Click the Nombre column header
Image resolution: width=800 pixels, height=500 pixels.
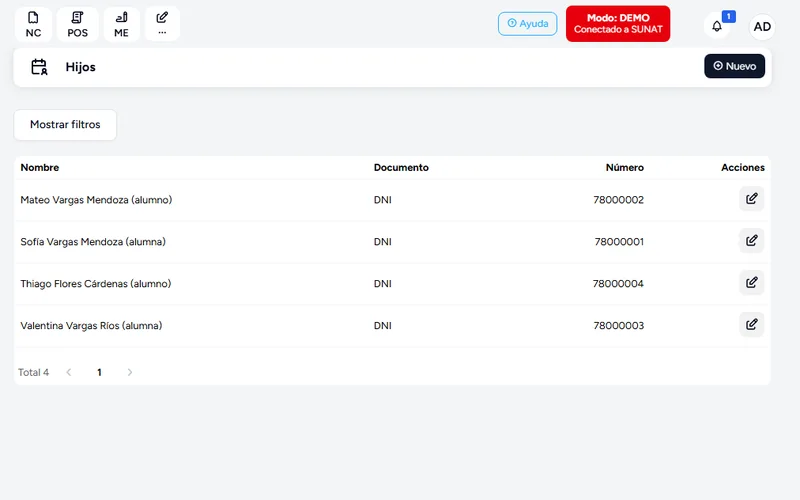coord(40,167)
